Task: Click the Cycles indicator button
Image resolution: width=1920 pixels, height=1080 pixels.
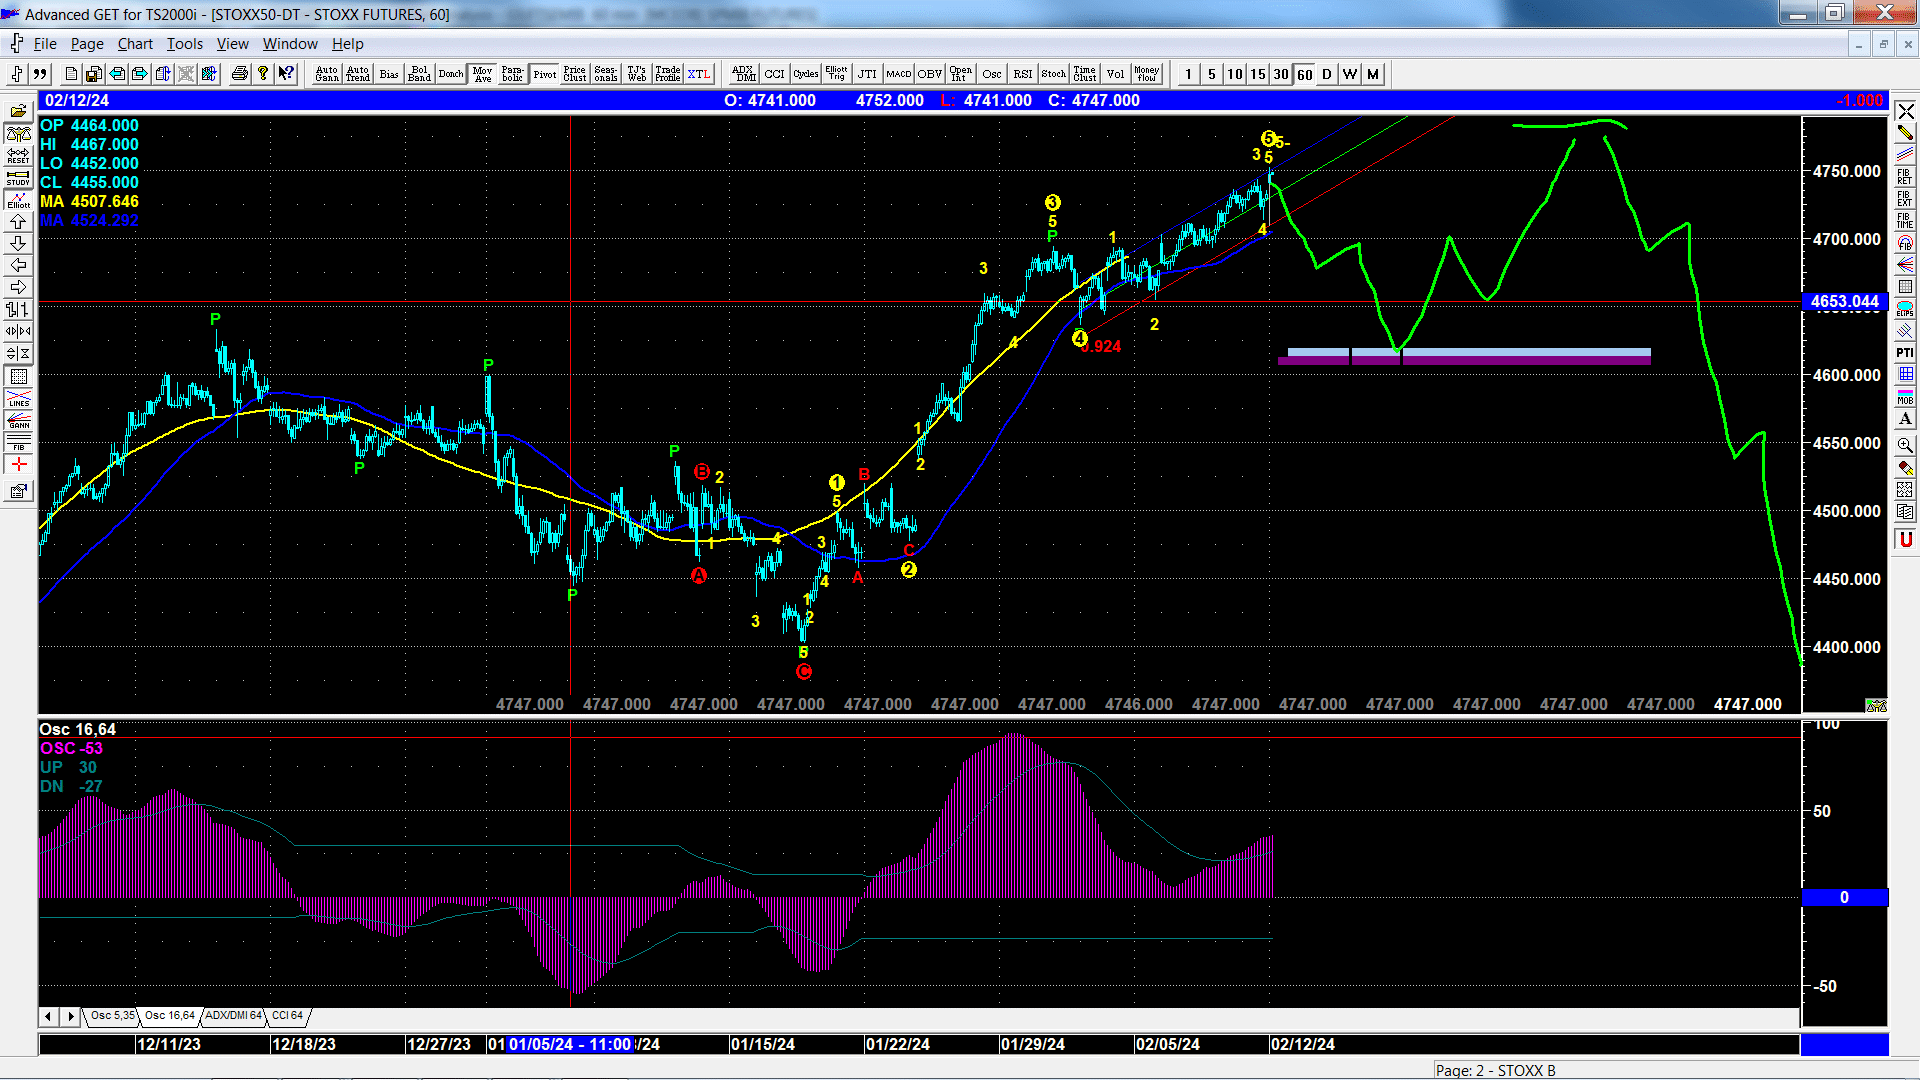Action: pyautogui.click(x=805, y=74)
